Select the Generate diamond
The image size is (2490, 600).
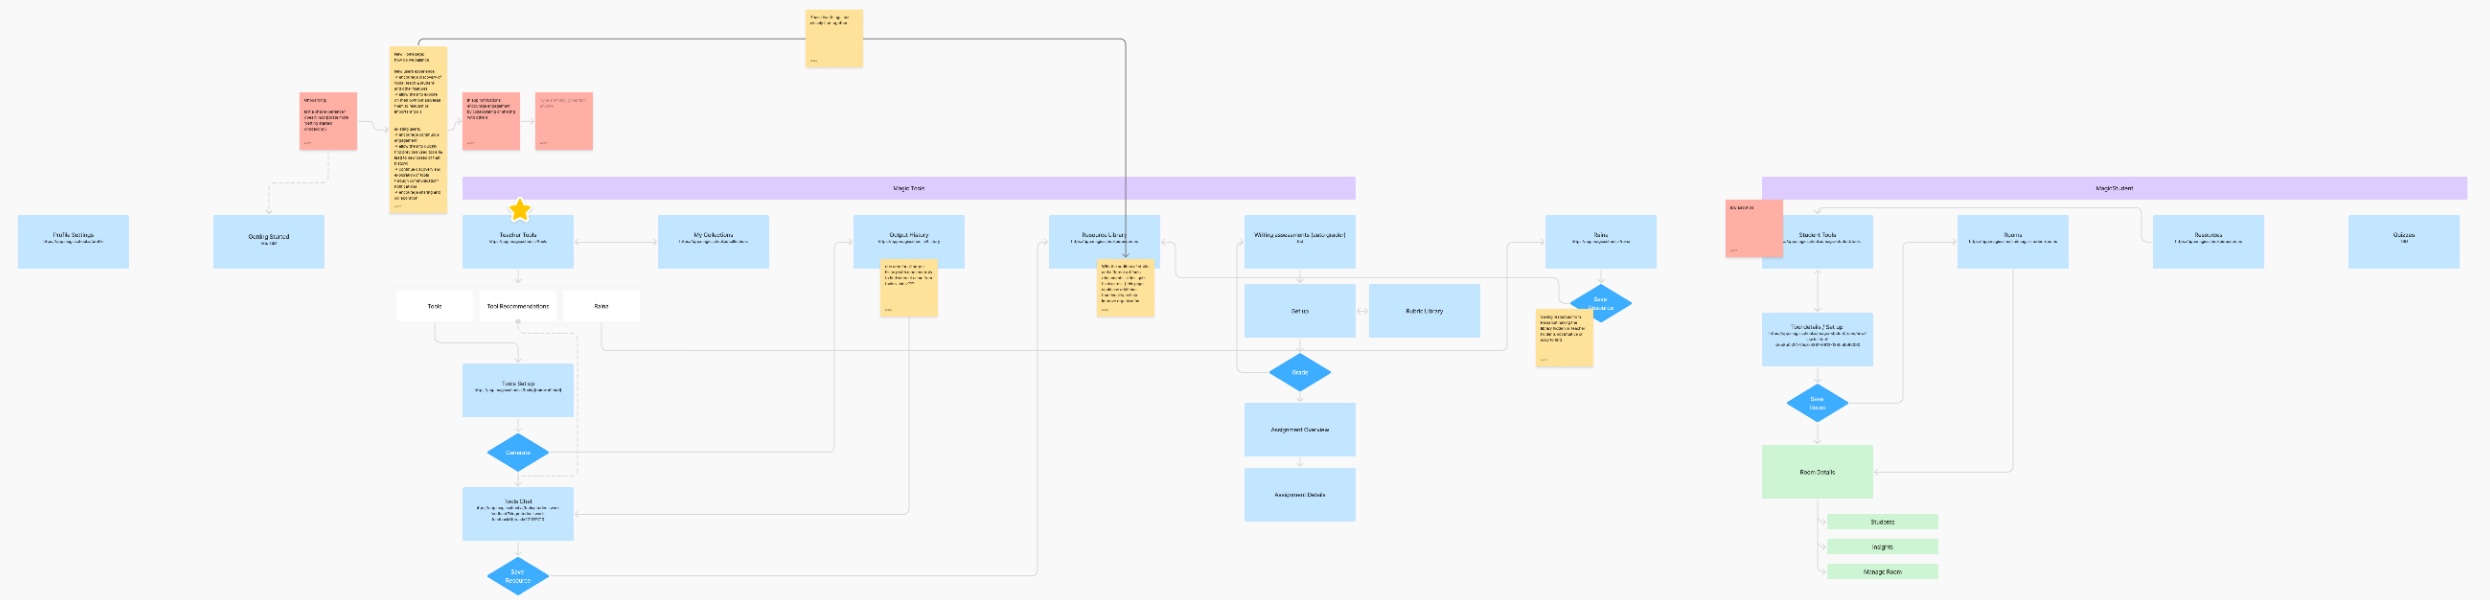click(x=518, y=452)
